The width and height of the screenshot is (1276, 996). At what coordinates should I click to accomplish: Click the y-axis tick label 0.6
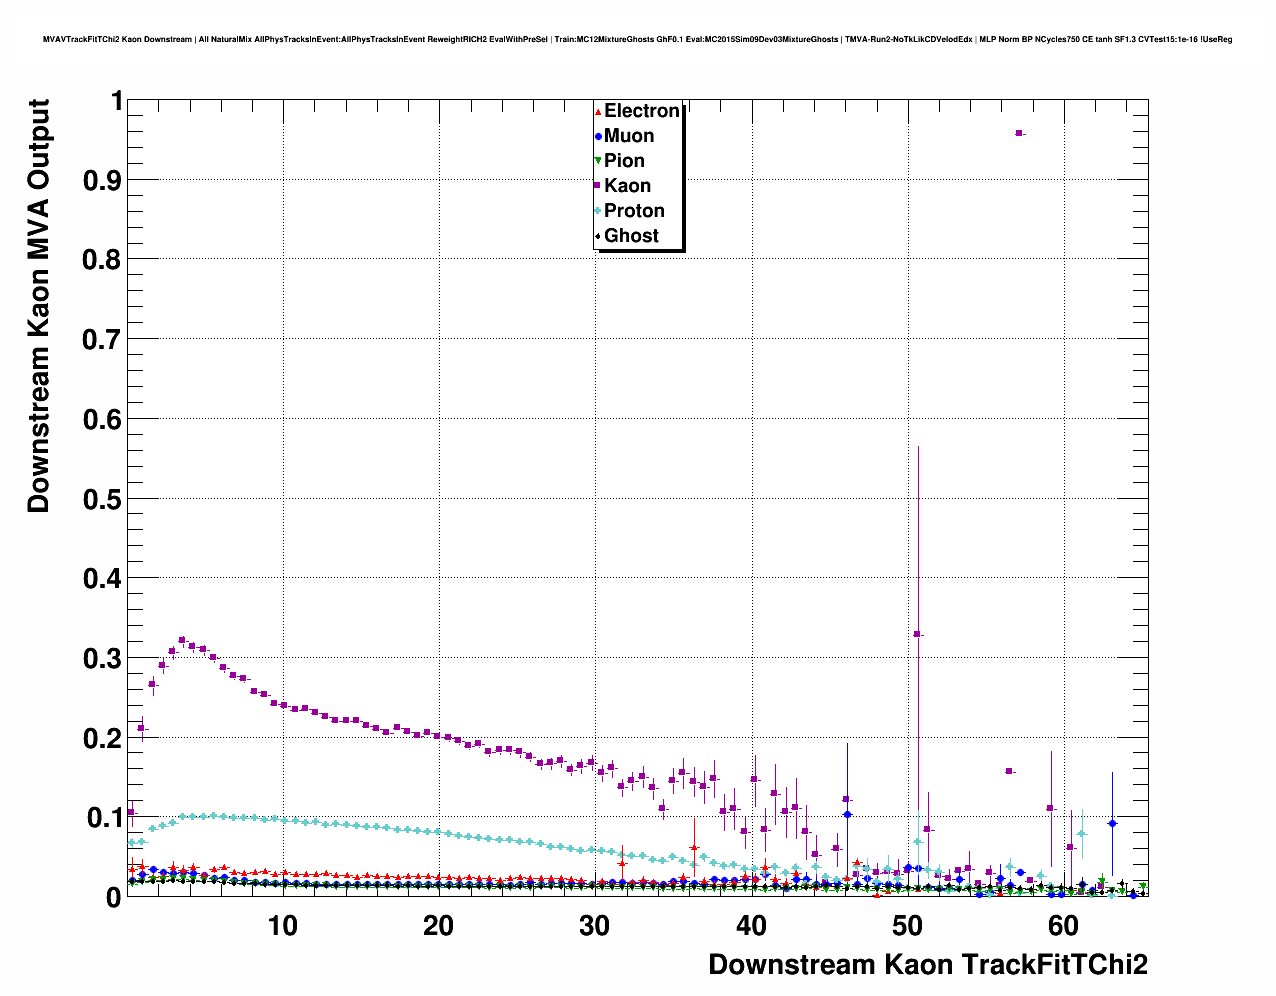pyautogui.click(x=102, y=420)
